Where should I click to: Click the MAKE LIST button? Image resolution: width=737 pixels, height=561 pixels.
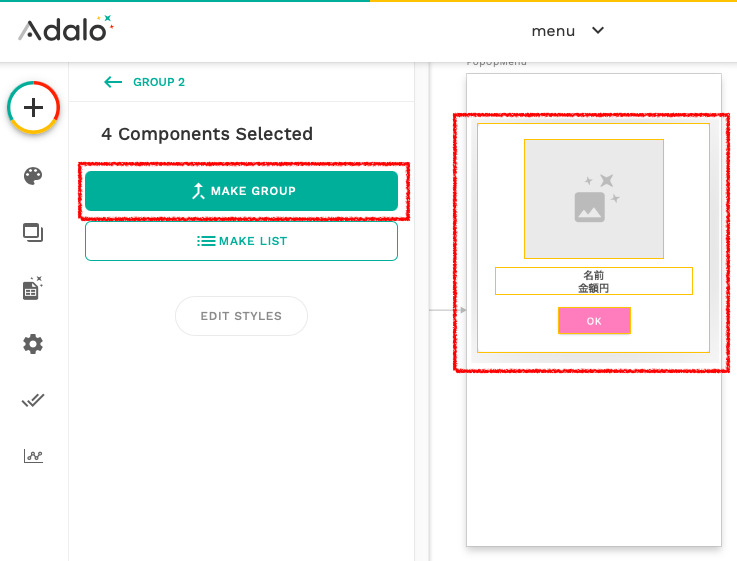(x=242, y=241)
